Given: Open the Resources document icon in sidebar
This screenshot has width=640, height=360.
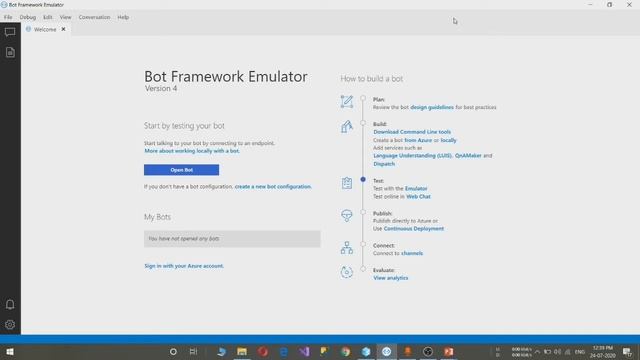Looking at the screenshot, I should (10, 52).
